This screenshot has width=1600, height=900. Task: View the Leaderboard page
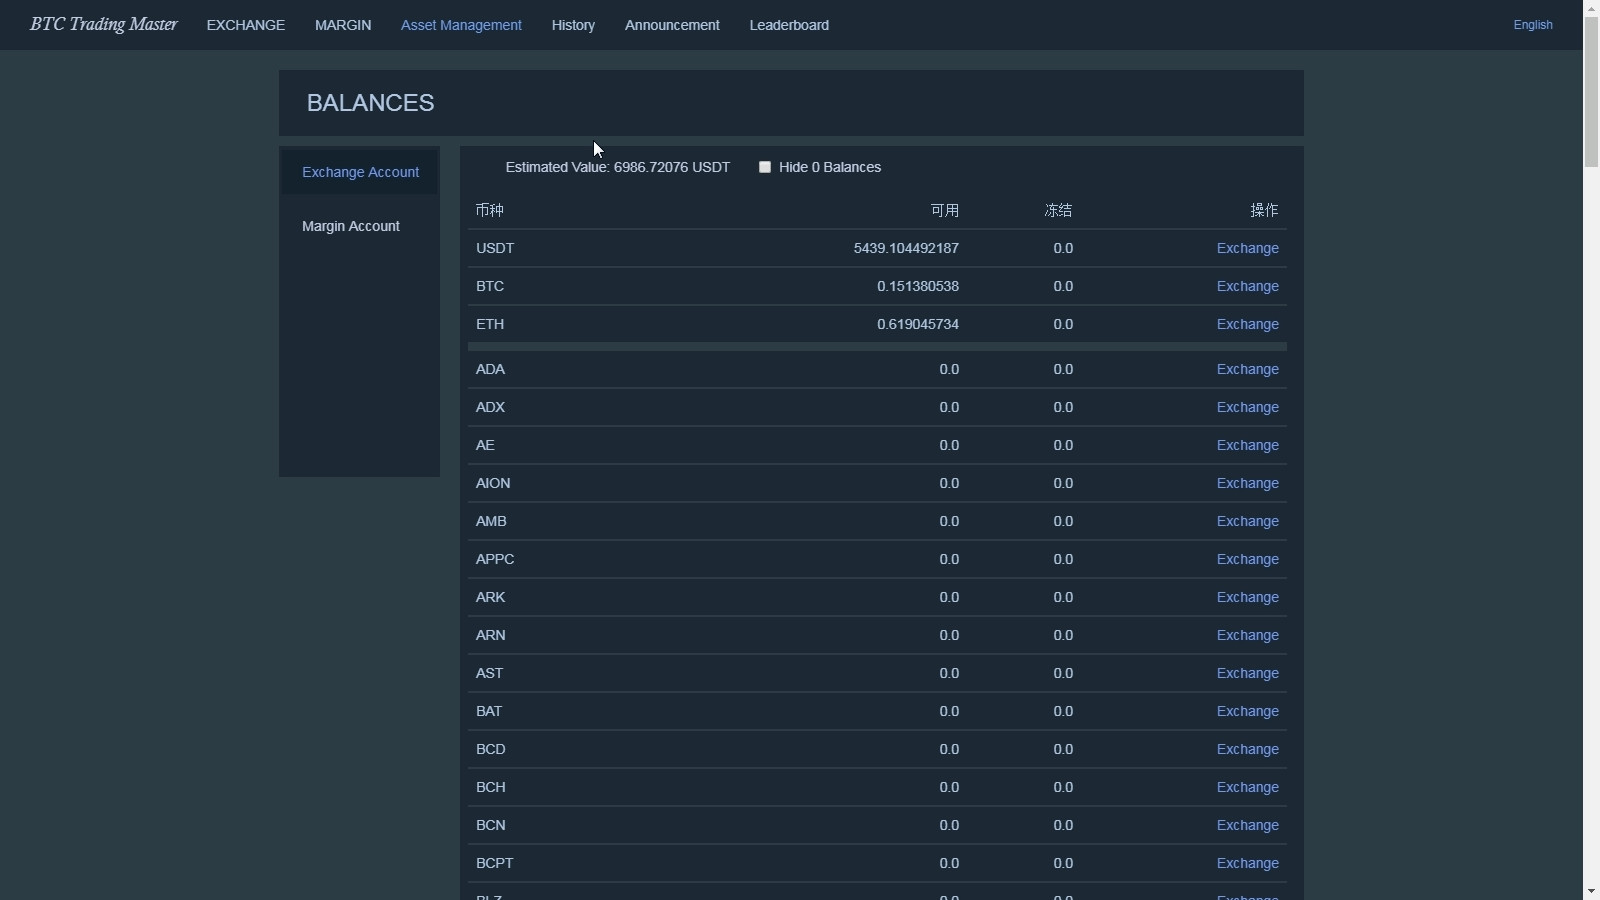[x=789, y=25]
